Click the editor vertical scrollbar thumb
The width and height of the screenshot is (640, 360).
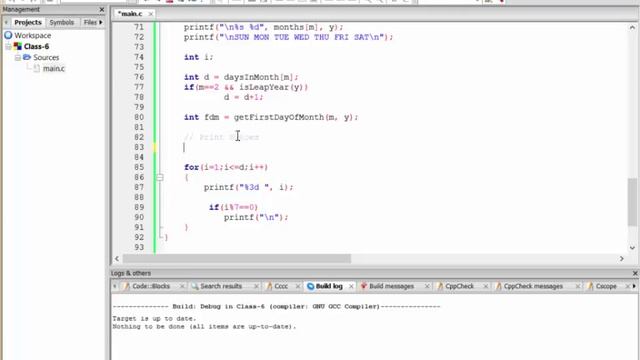(x=632, y=202)
